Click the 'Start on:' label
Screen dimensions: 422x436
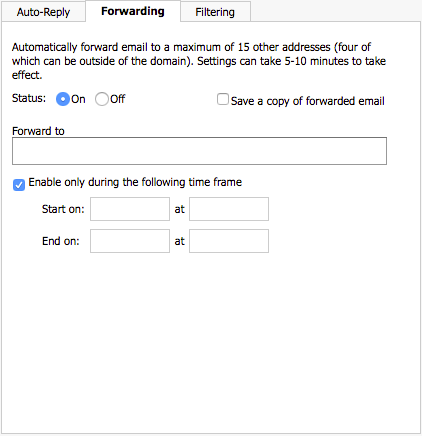63,209
